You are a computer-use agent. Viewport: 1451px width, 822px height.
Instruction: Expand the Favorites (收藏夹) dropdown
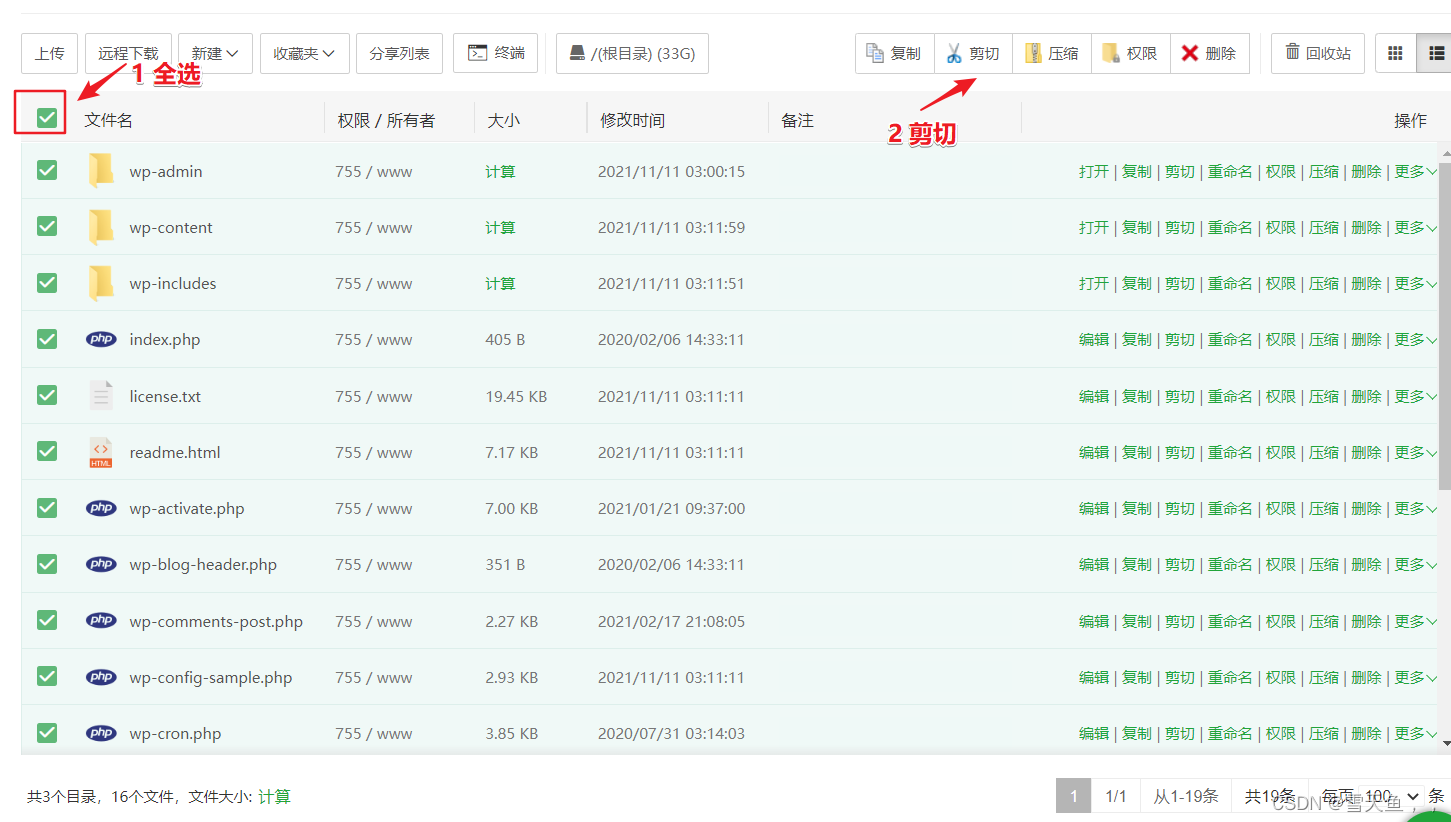click(304, 53)
